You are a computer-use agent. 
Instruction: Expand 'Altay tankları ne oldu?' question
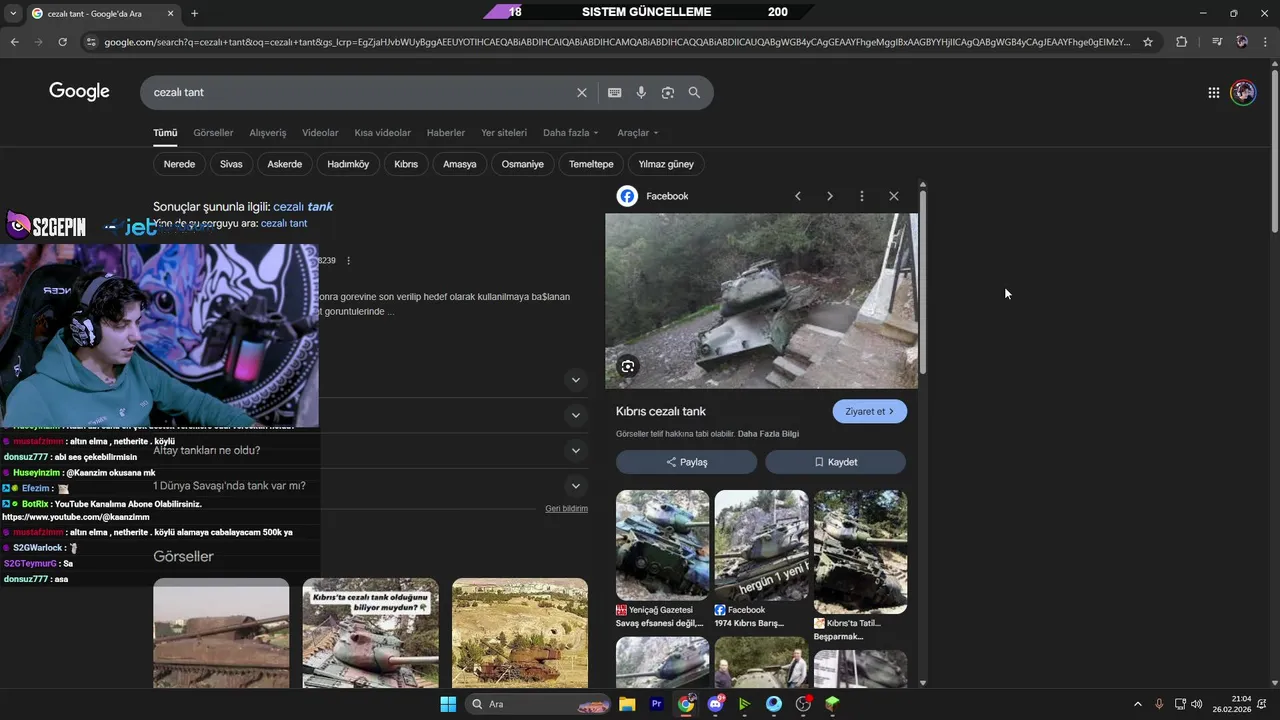tap(575, 450)
